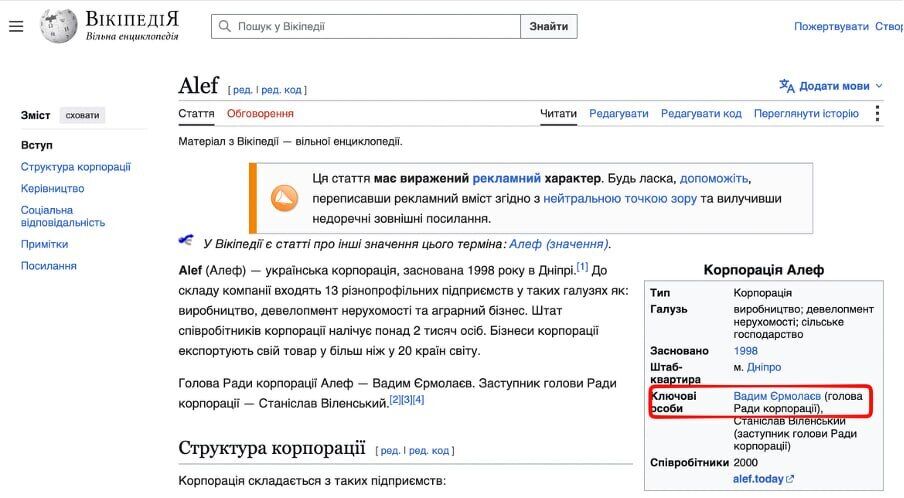Image resolution: width=904 pixels, height=498 pixels.
Task: Hide the table of contents with сховати
Action: [x=82, y=115]
